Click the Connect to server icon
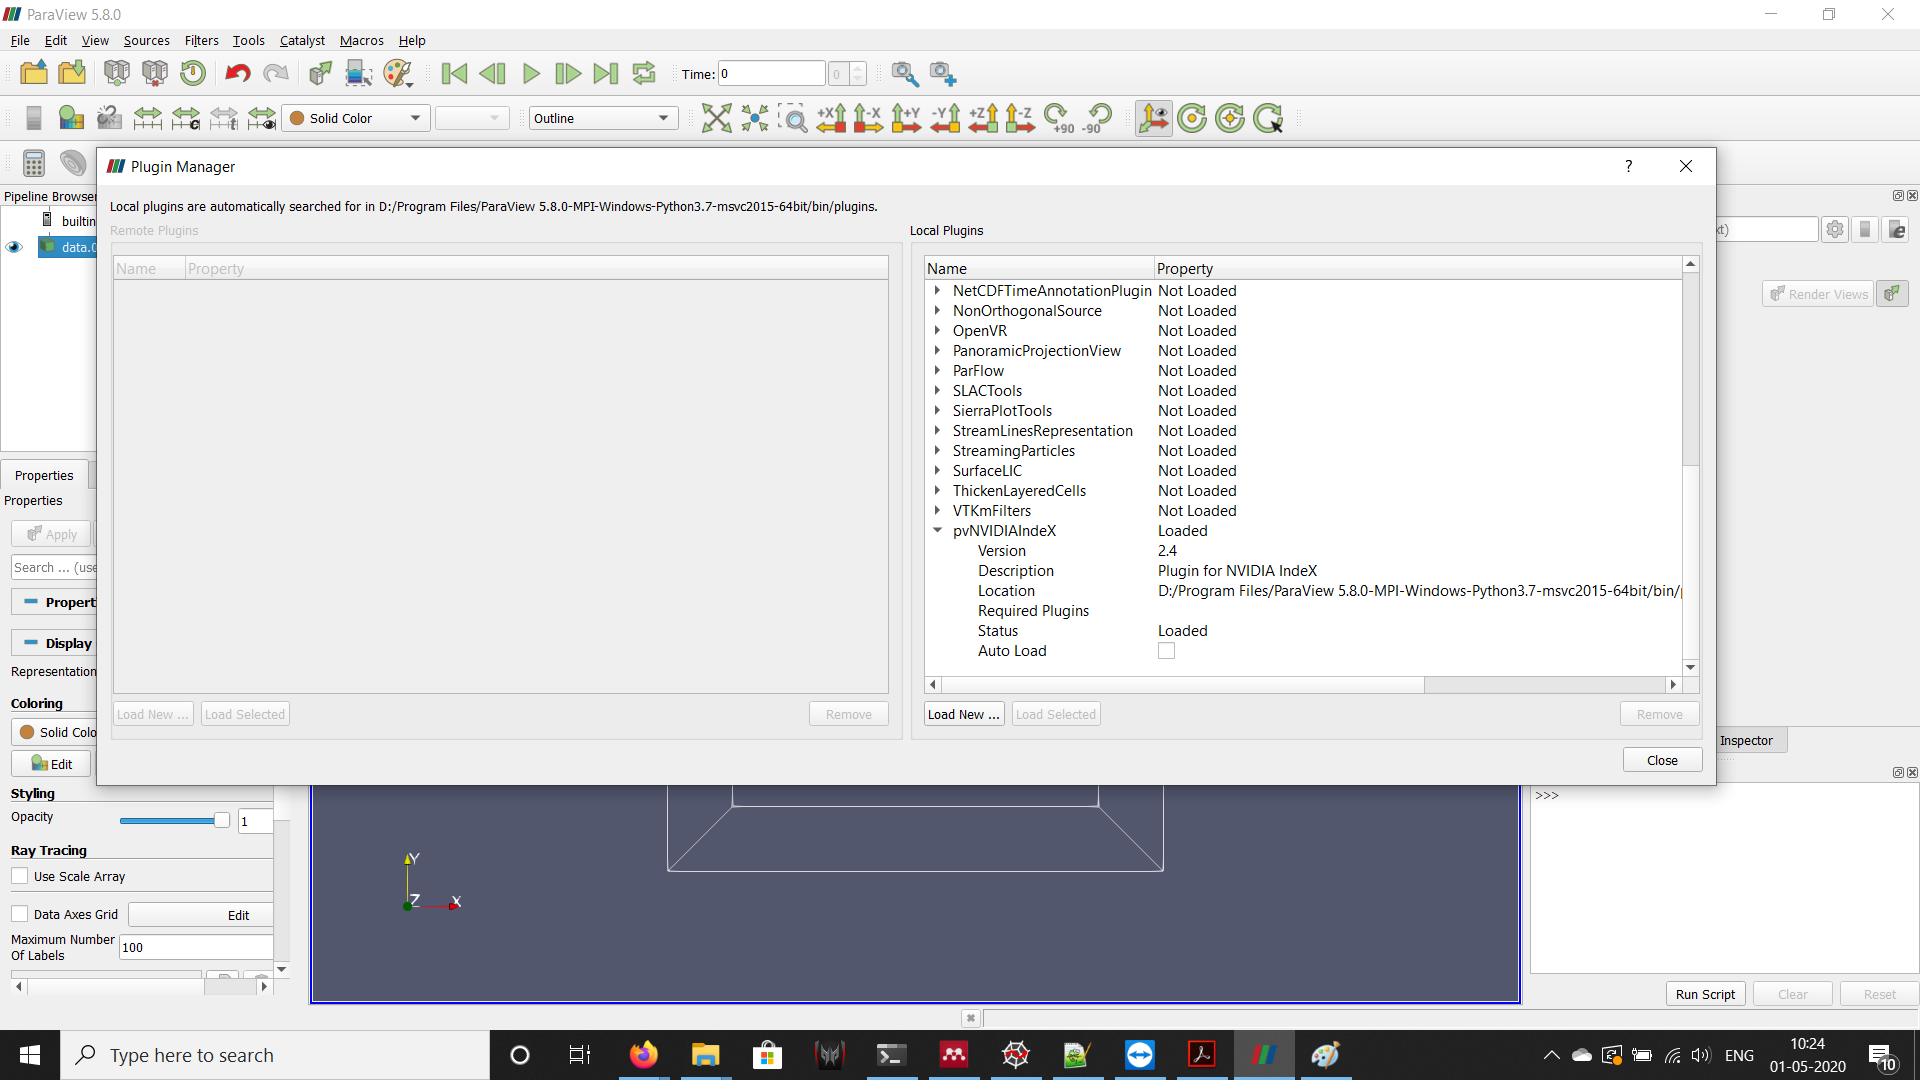This screenshot has width=1920, height=1080. [117, 73]
